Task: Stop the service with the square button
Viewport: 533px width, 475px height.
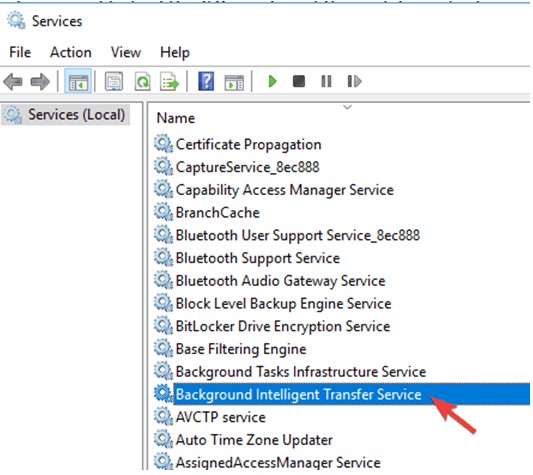Action: pyautogui.click(x=299, y=81)
